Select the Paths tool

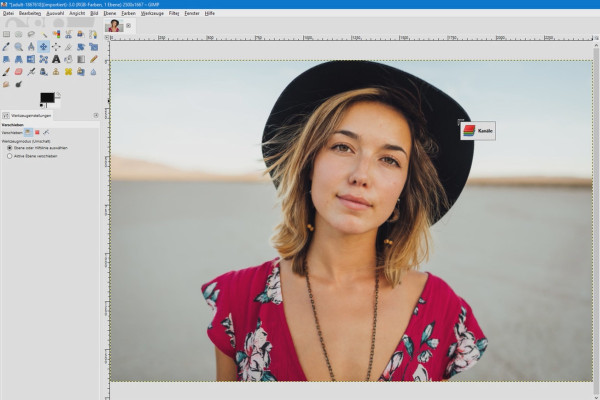[93, 34]
